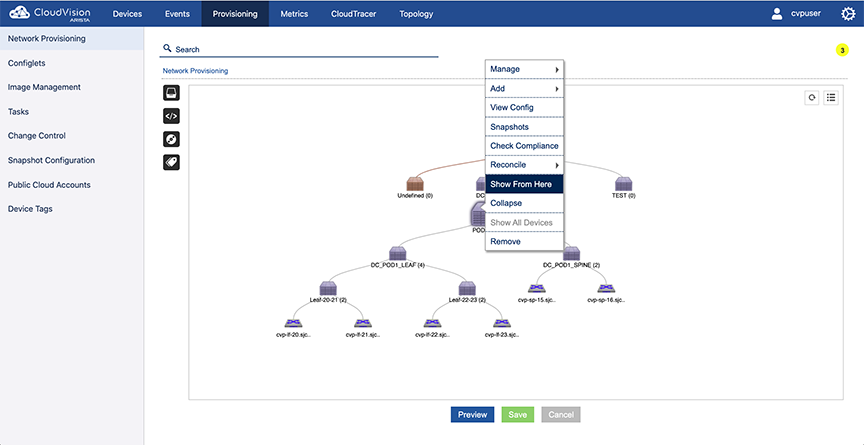864x445 pixels.
Task: Click the cvpuser profile icon
Action: [x=777, y=14]
